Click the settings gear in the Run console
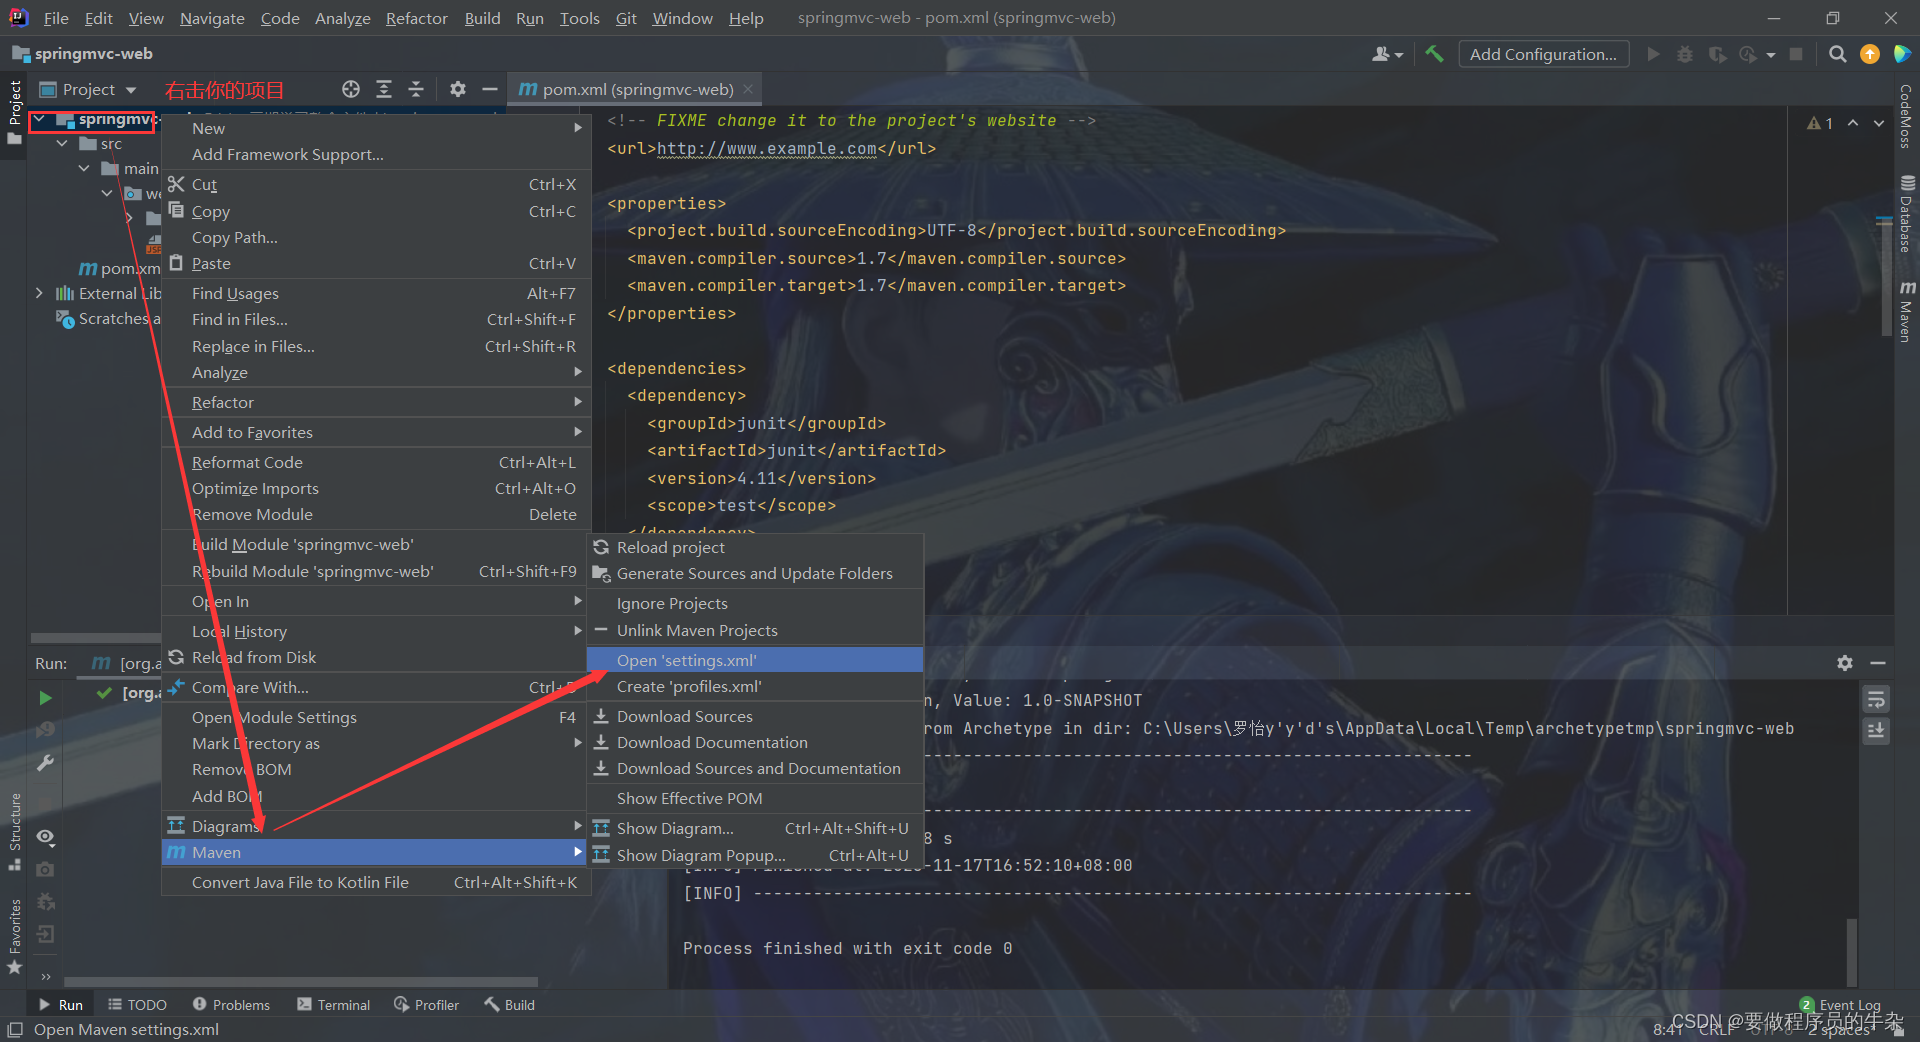The image size is (1920, 1042). [1844, 662]
